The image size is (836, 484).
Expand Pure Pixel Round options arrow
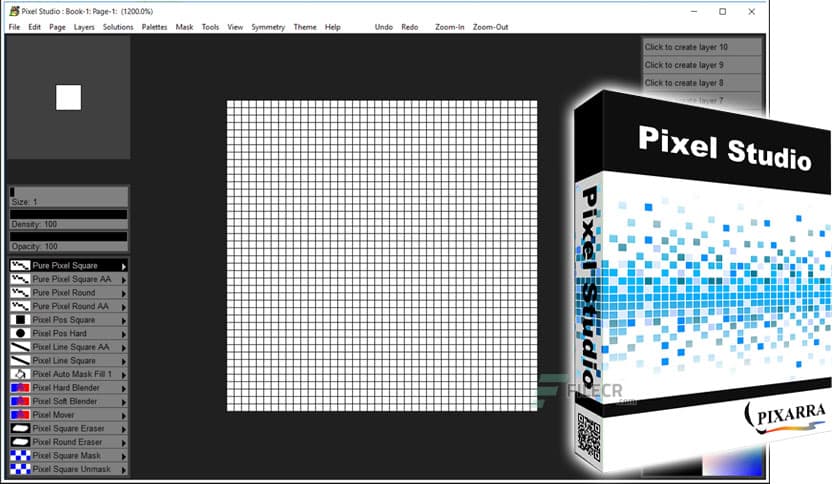[x=124, y=293]
